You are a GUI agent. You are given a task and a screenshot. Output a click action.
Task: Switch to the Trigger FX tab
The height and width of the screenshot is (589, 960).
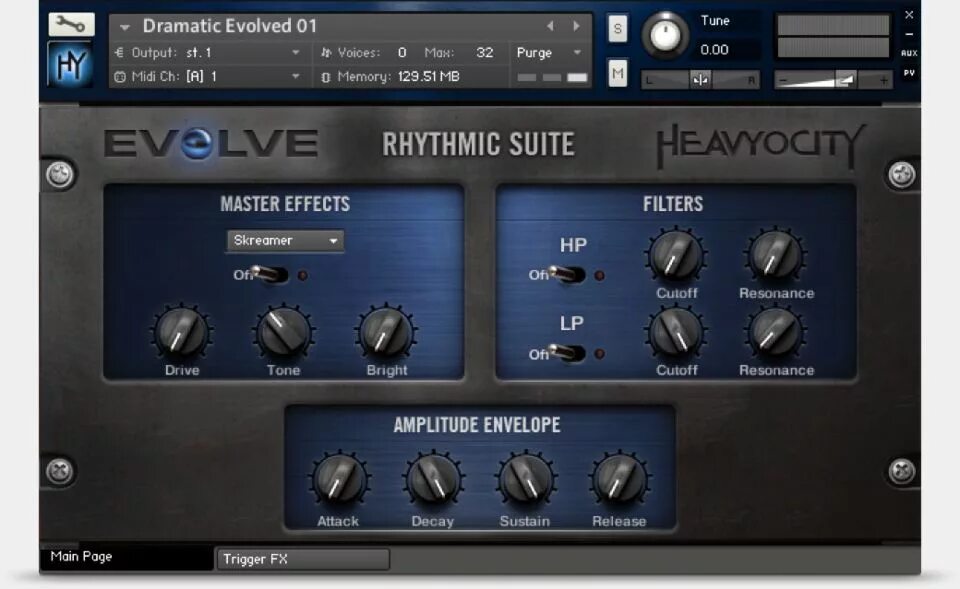(x=303, y=559)
